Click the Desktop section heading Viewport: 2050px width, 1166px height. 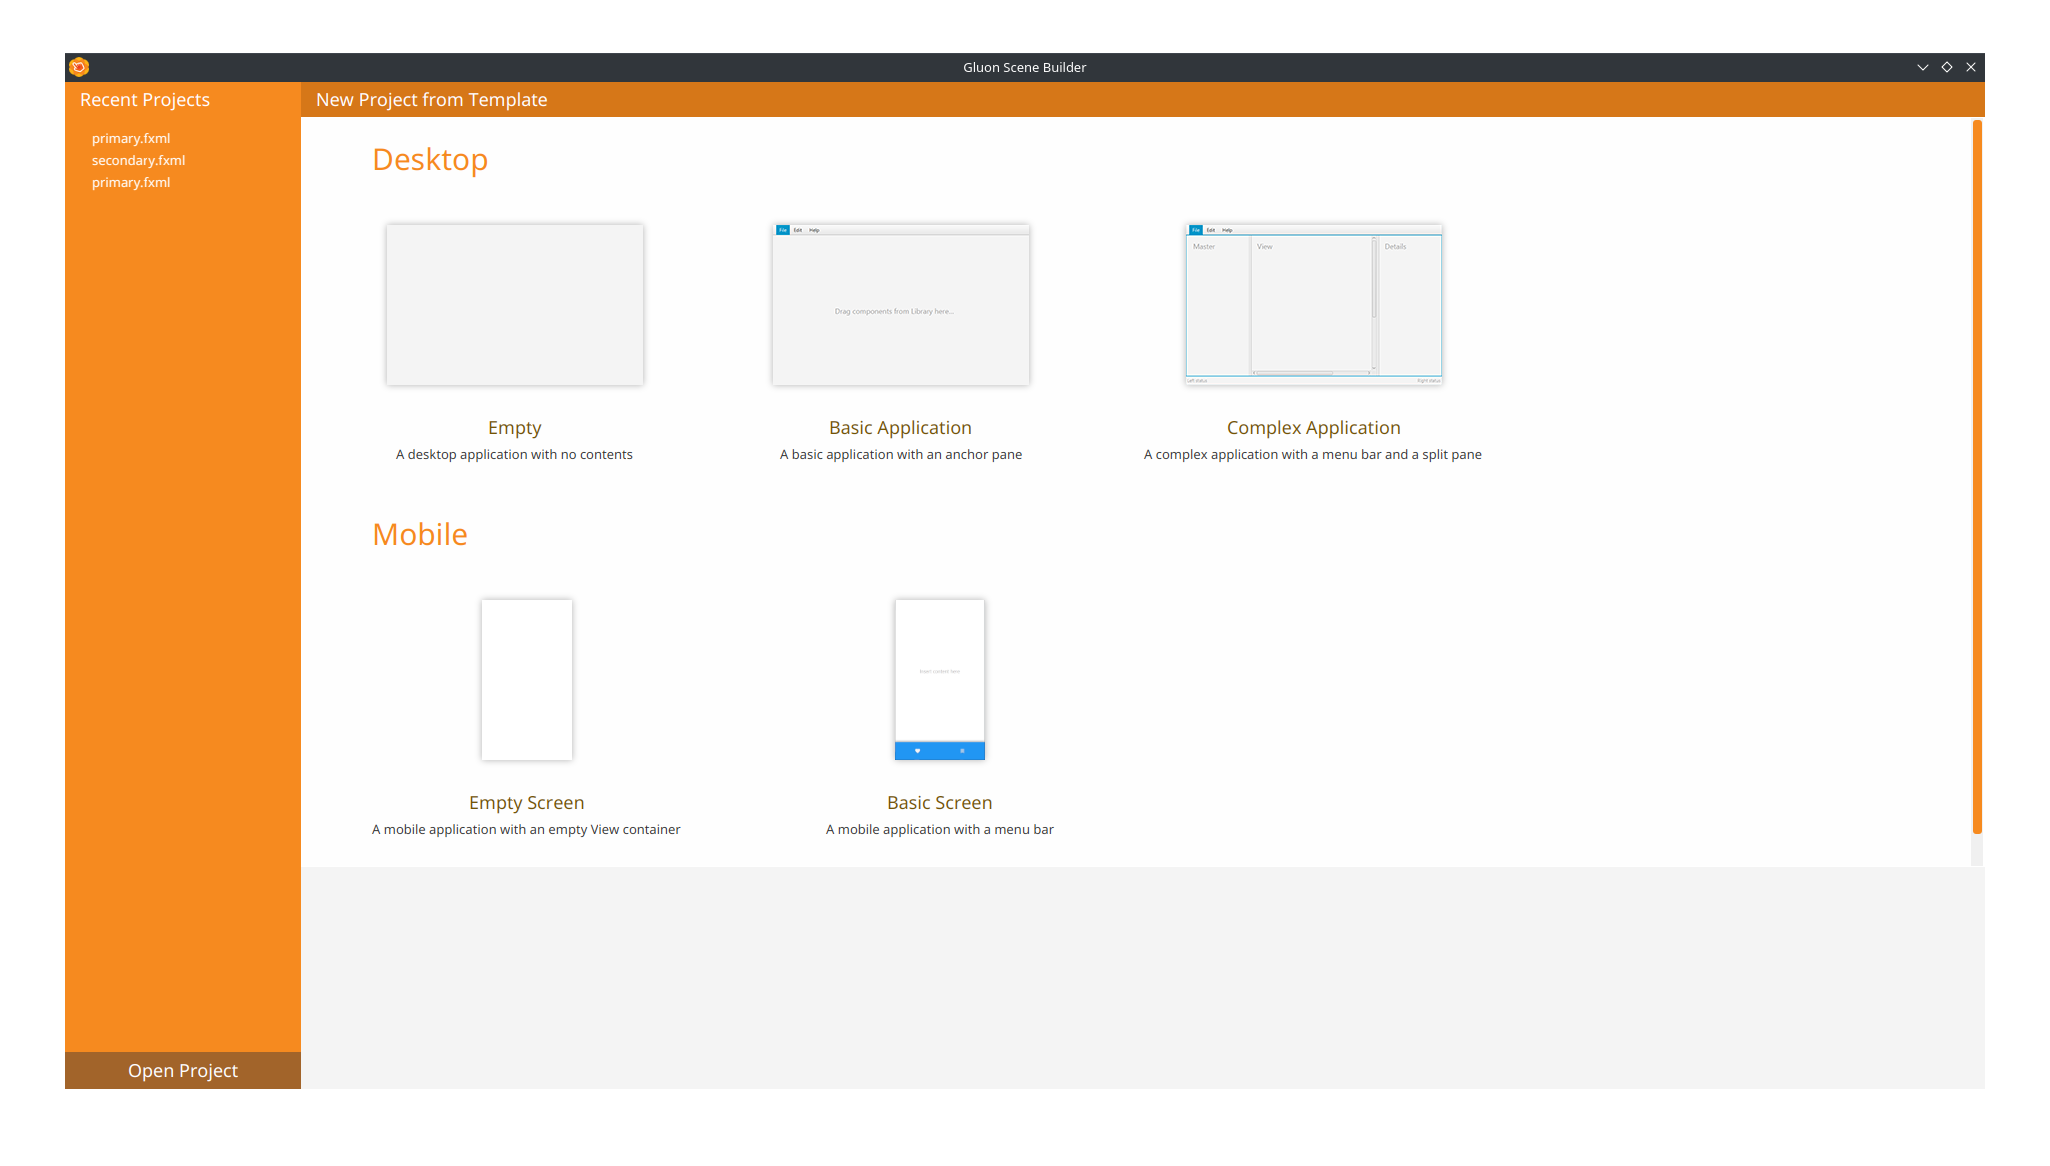pos(430,159)
